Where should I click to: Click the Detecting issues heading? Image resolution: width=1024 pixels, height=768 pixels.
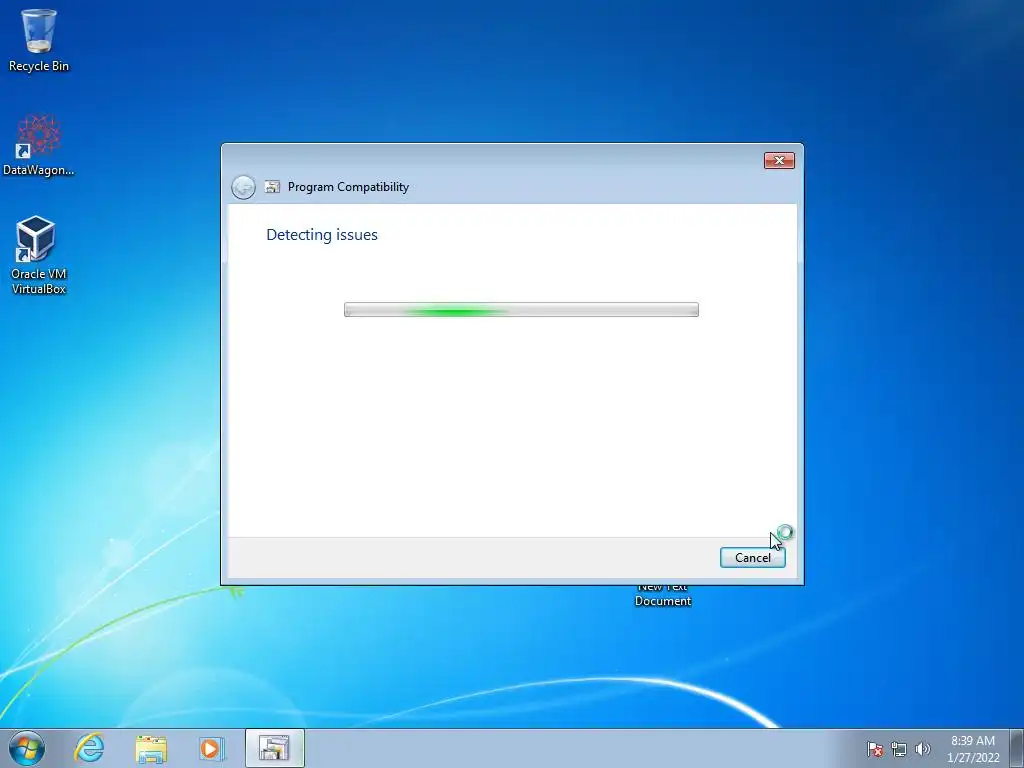click(322, 235)
